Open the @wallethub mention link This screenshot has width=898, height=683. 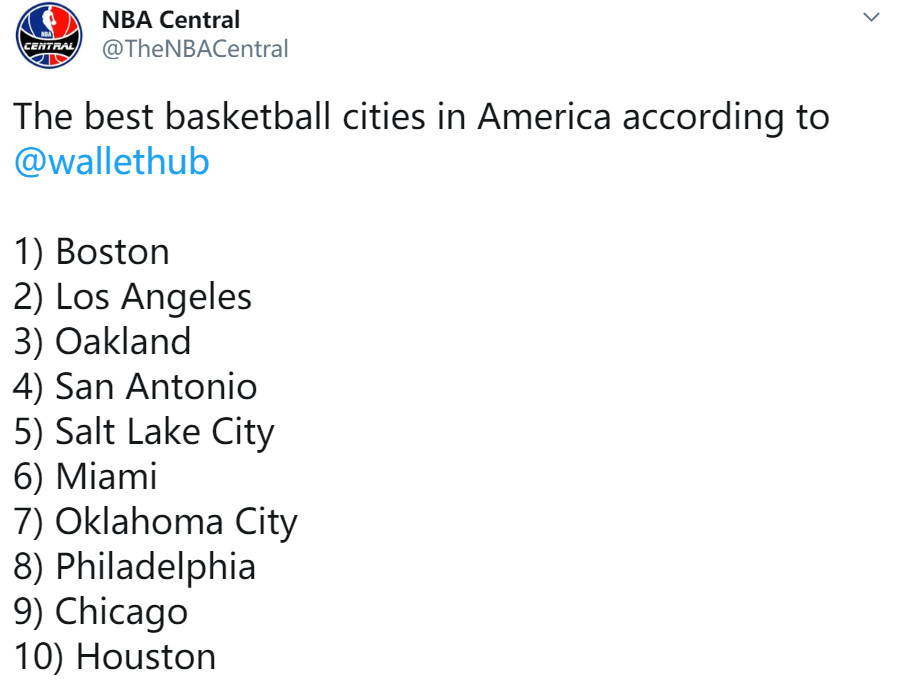pyautogui.click(x=112, y=162)
